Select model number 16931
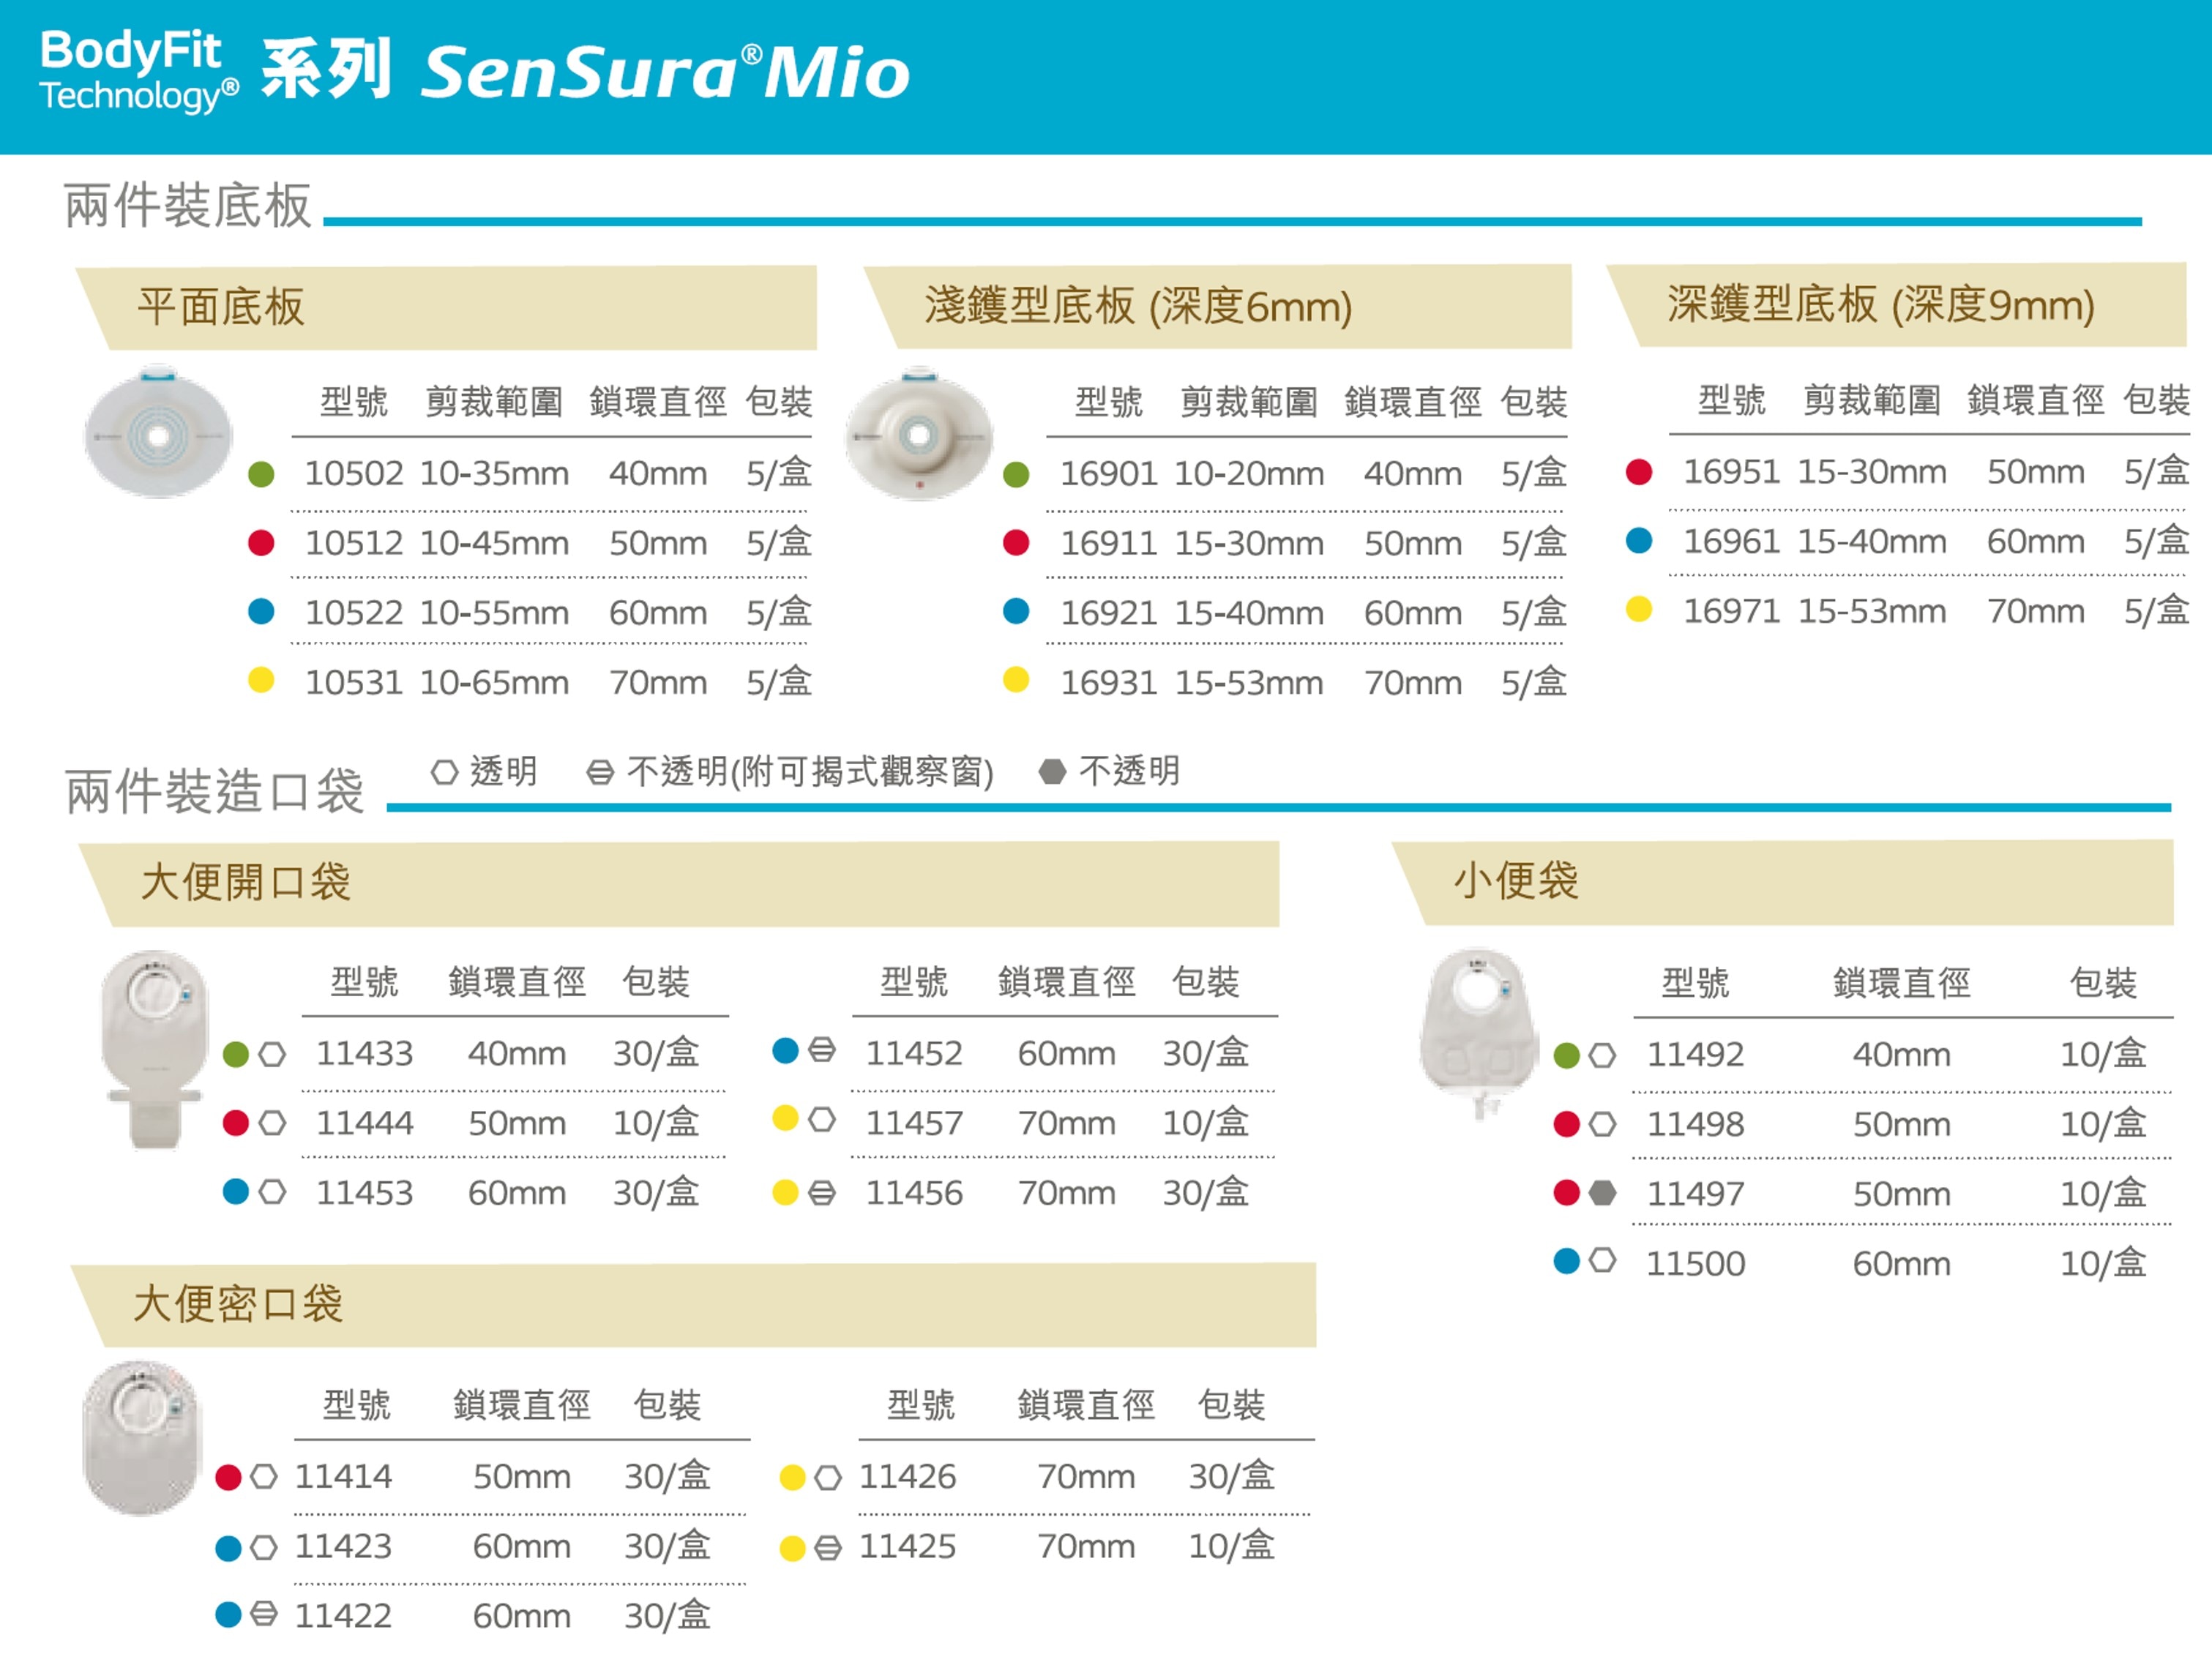The height and width of the screenshot is (1654, 2212). pyautogui.click(x=1109, y=683)
